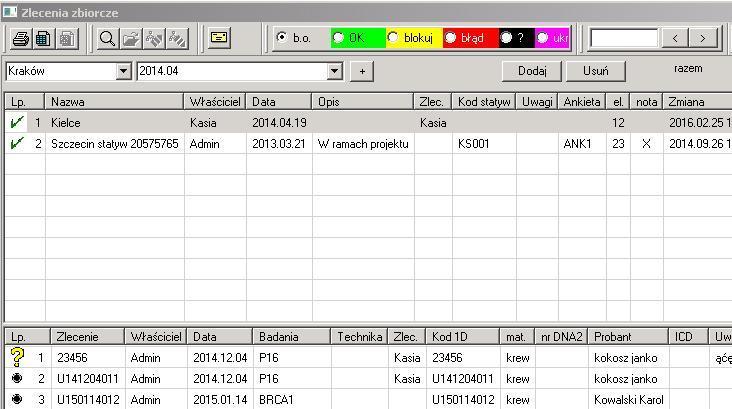
Task: Click the black dot status icon for U150114012
Action: pyautogui.click(x=17, y=399)
